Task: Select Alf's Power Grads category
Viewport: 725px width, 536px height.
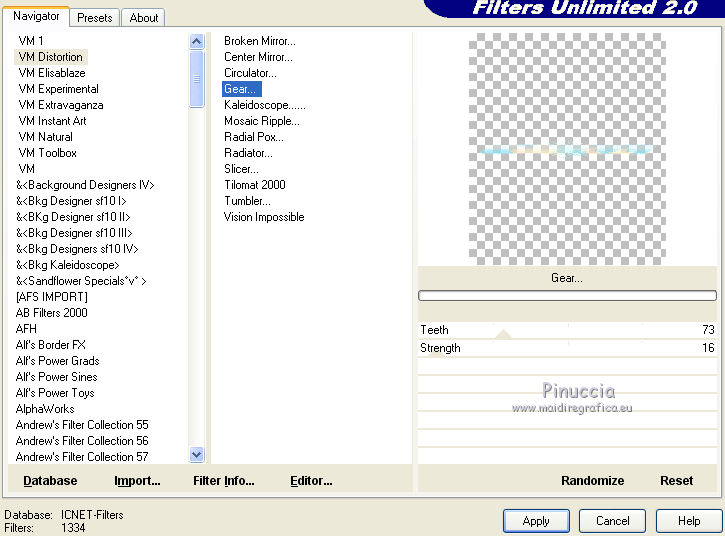Action: (x=57, y=361)
